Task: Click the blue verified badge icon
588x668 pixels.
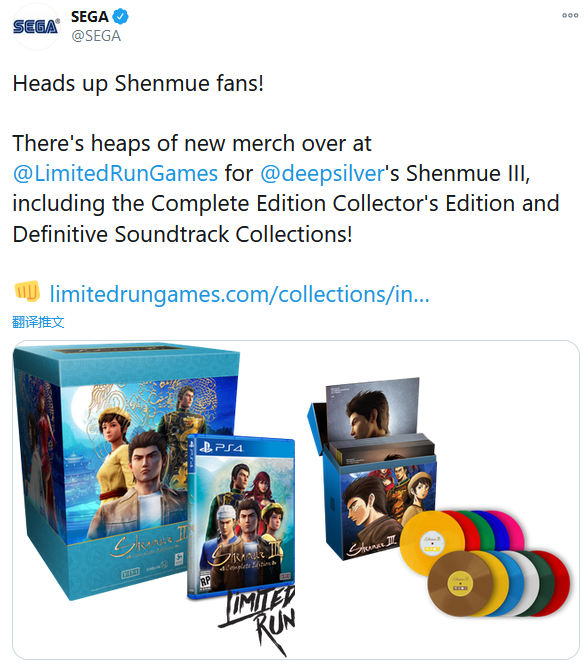Action: [121, 17]
